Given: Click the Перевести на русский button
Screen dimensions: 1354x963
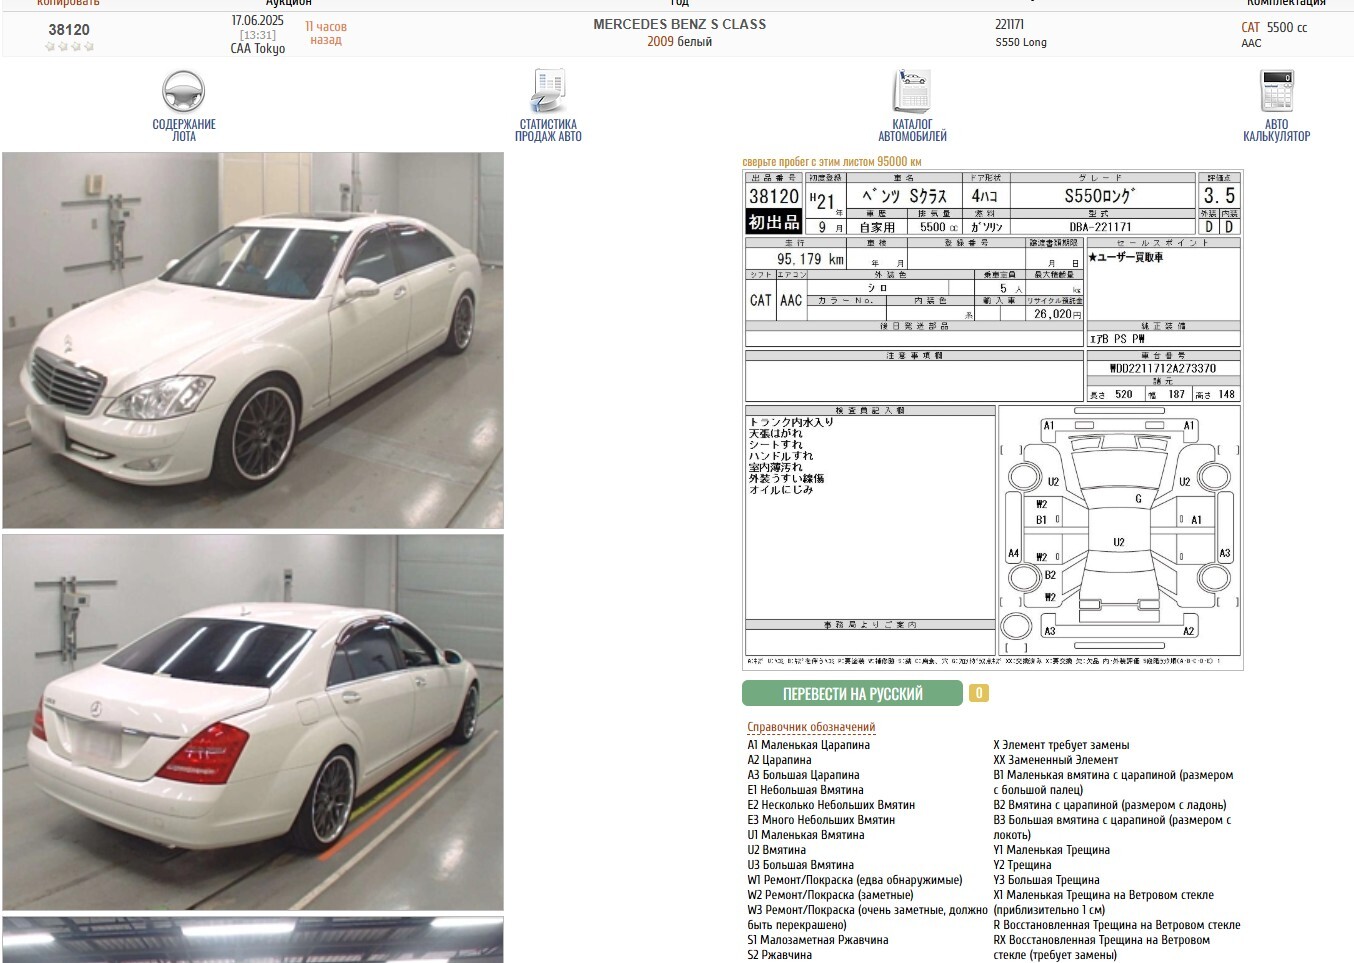Looking at the screenshot, I should pyautogui.click(x=852, y=693).
